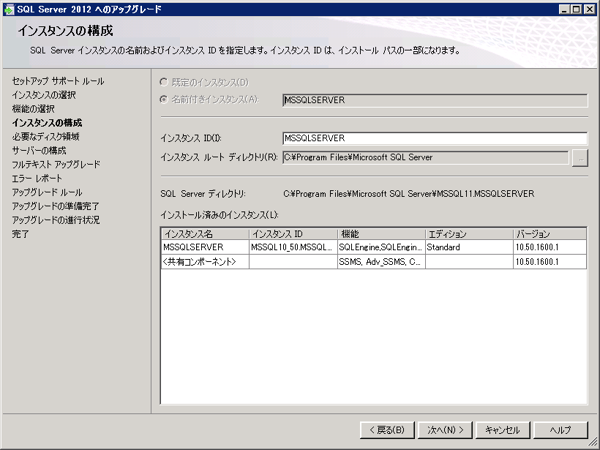Click the フルテキスト アップグレード step
This screenshot has width=600, height=450.
click(x=56, y=165)
